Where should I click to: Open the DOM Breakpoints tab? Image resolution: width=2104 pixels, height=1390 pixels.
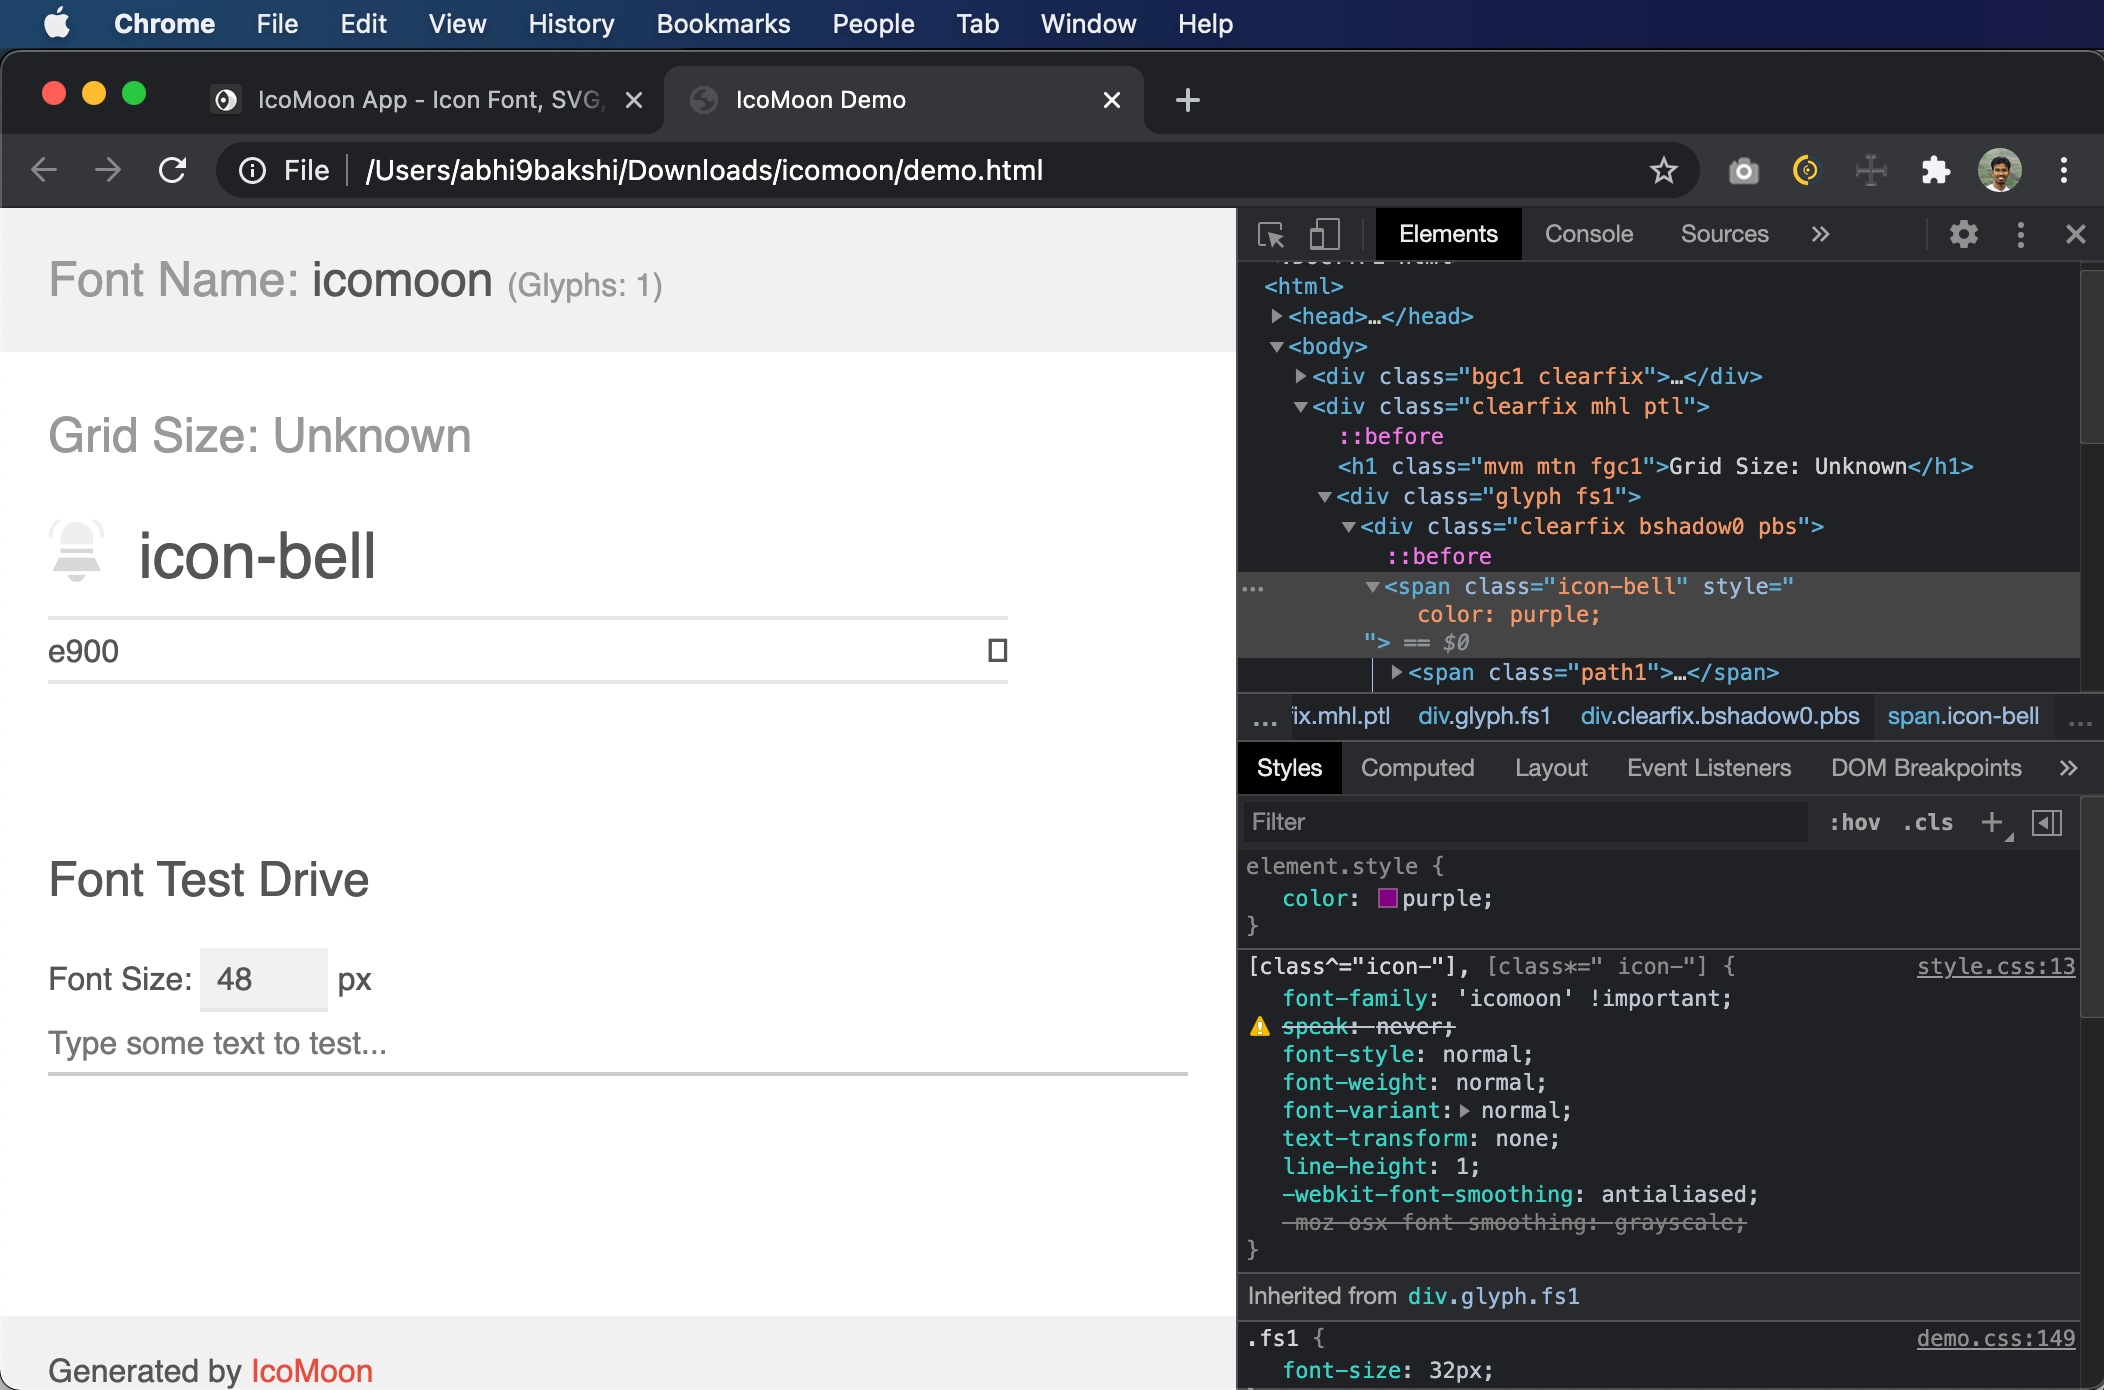[x=1926, y=768]
